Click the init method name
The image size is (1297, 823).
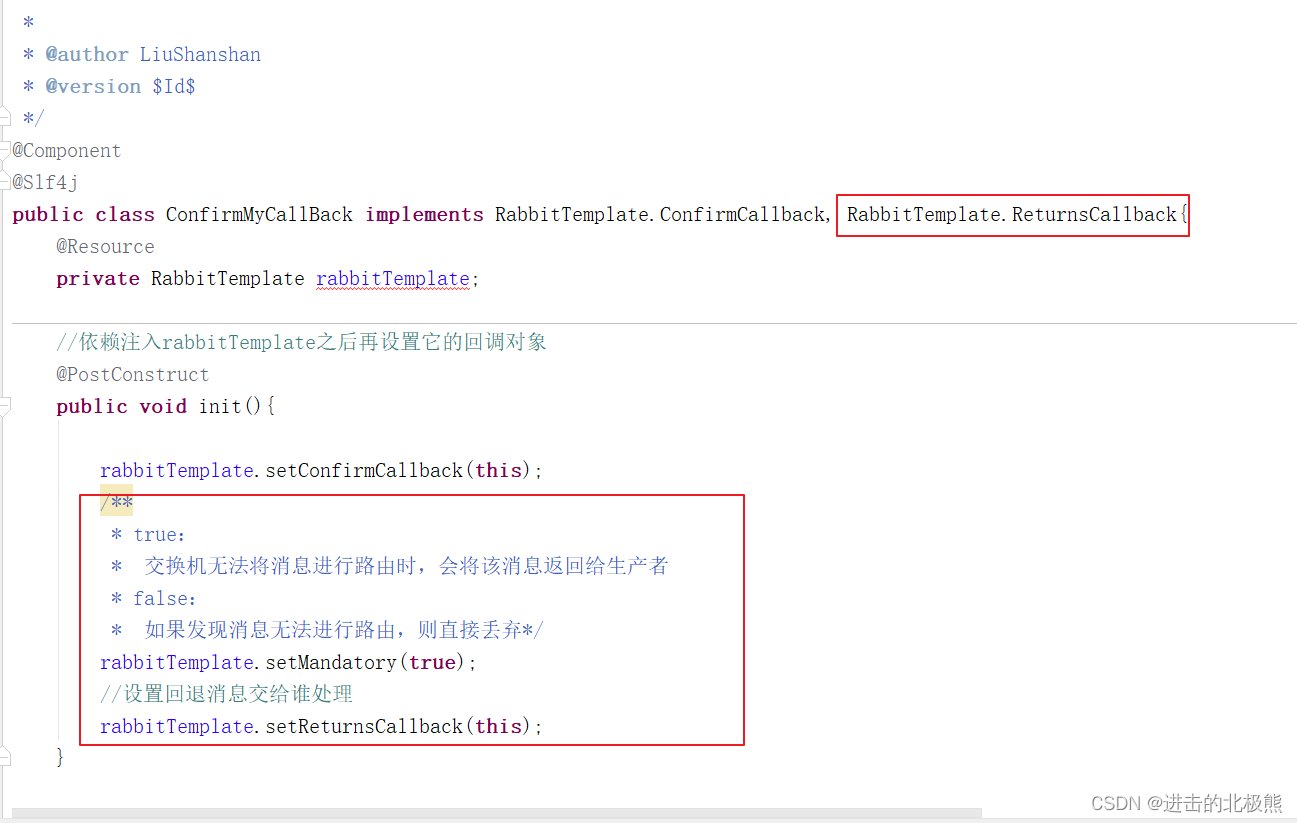pyautogui.click(x=220, y=407)
